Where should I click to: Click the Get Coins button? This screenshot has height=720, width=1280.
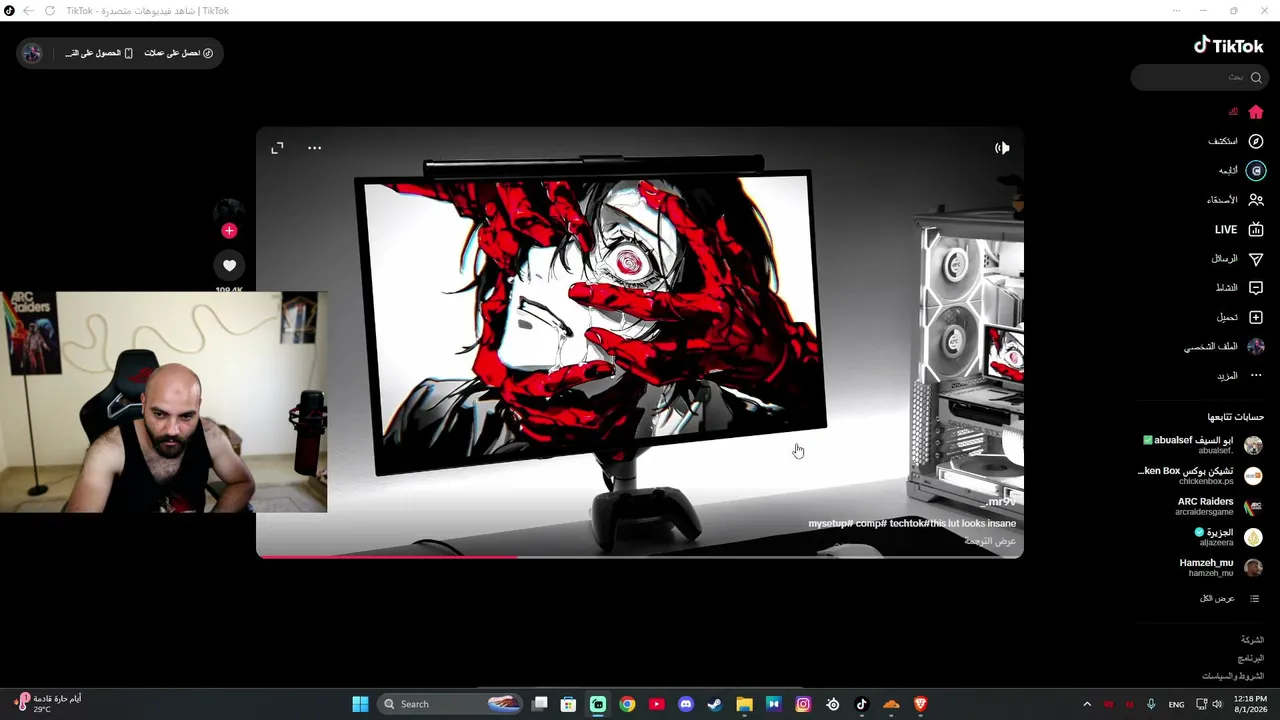click(x=178, y=53)
